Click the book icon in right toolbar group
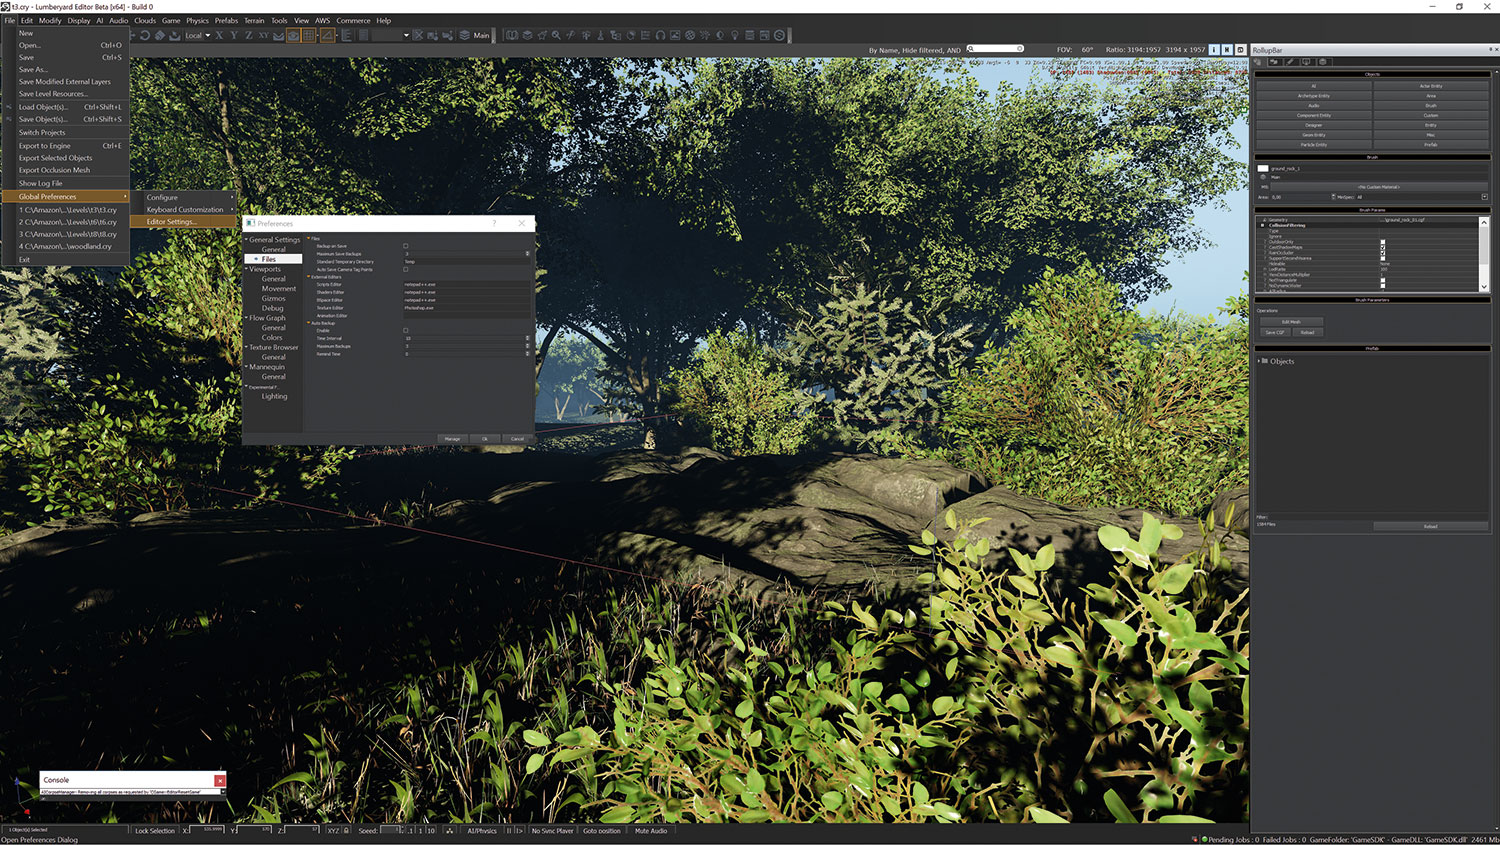 pos(512,35)
